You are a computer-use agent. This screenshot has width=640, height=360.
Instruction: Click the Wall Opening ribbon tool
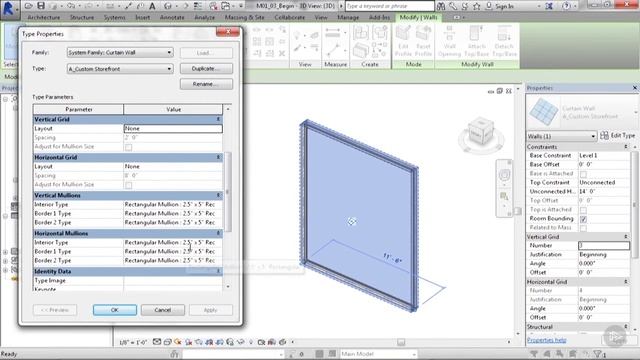click(x=449, y=41)
